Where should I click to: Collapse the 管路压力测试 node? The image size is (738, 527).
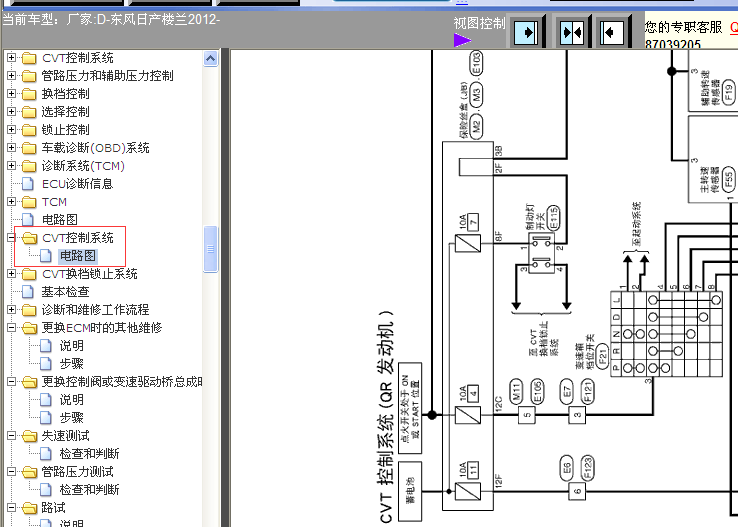[x=12, y=471]
